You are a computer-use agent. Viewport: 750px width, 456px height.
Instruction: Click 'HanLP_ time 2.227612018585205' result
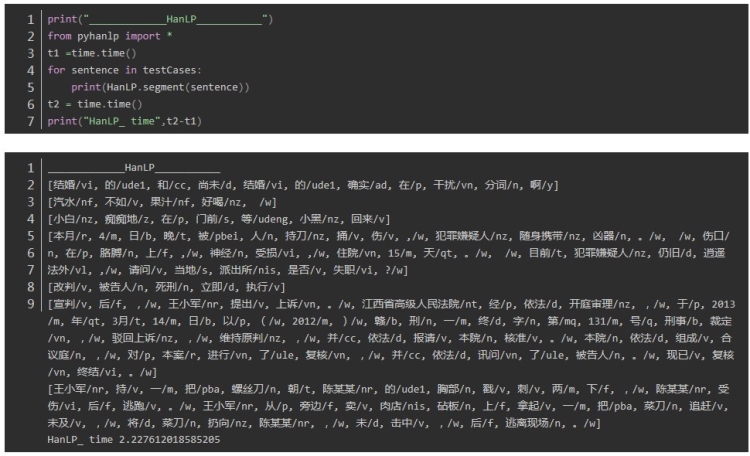coord(134,440)
